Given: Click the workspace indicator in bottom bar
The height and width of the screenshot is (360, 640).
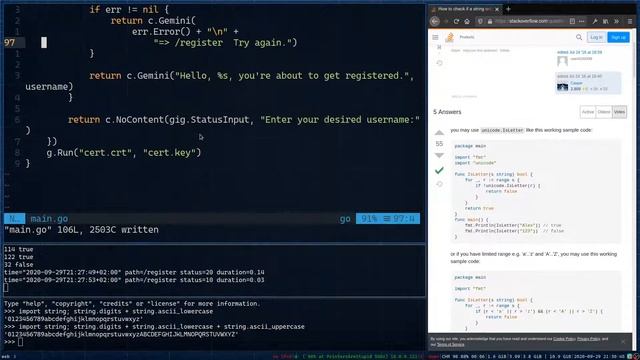Looking at the screenshot, I should pyautogui.click(x=9, y=356).
